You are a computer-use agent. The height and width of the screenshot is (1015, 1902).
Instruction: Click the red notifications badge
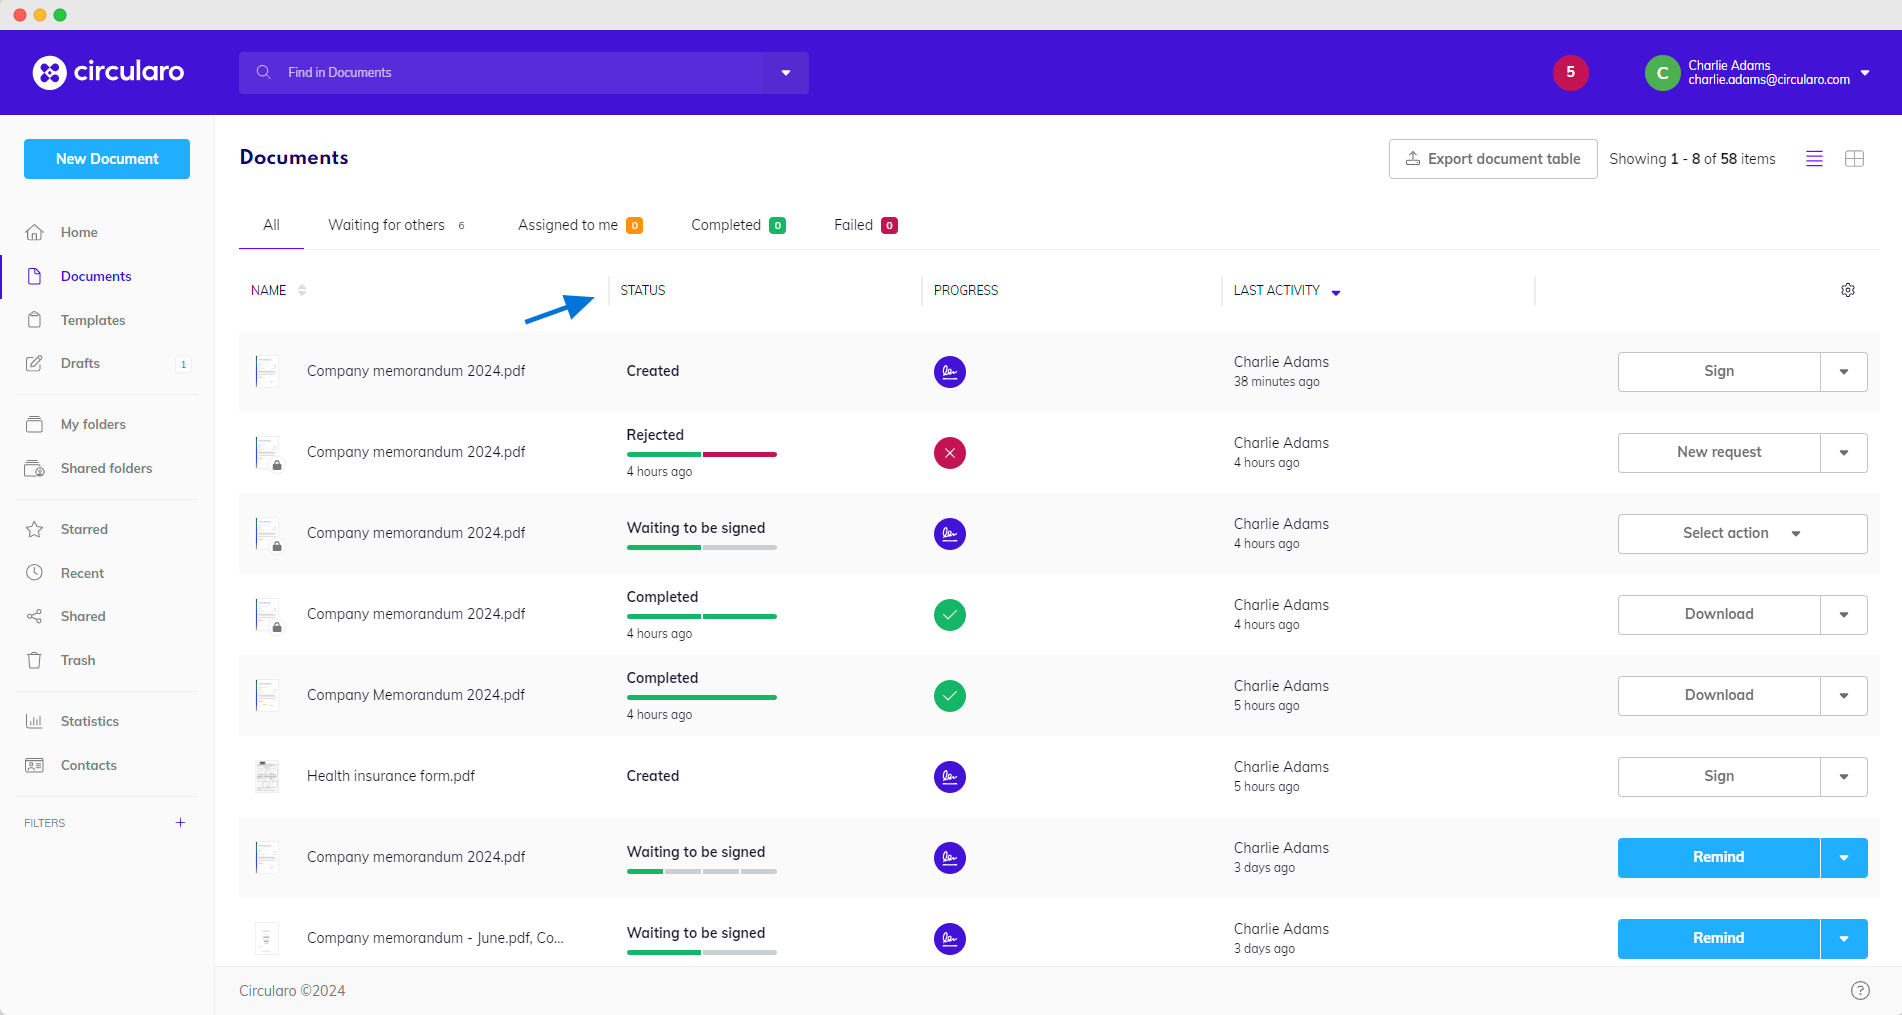click(1570, 72)
